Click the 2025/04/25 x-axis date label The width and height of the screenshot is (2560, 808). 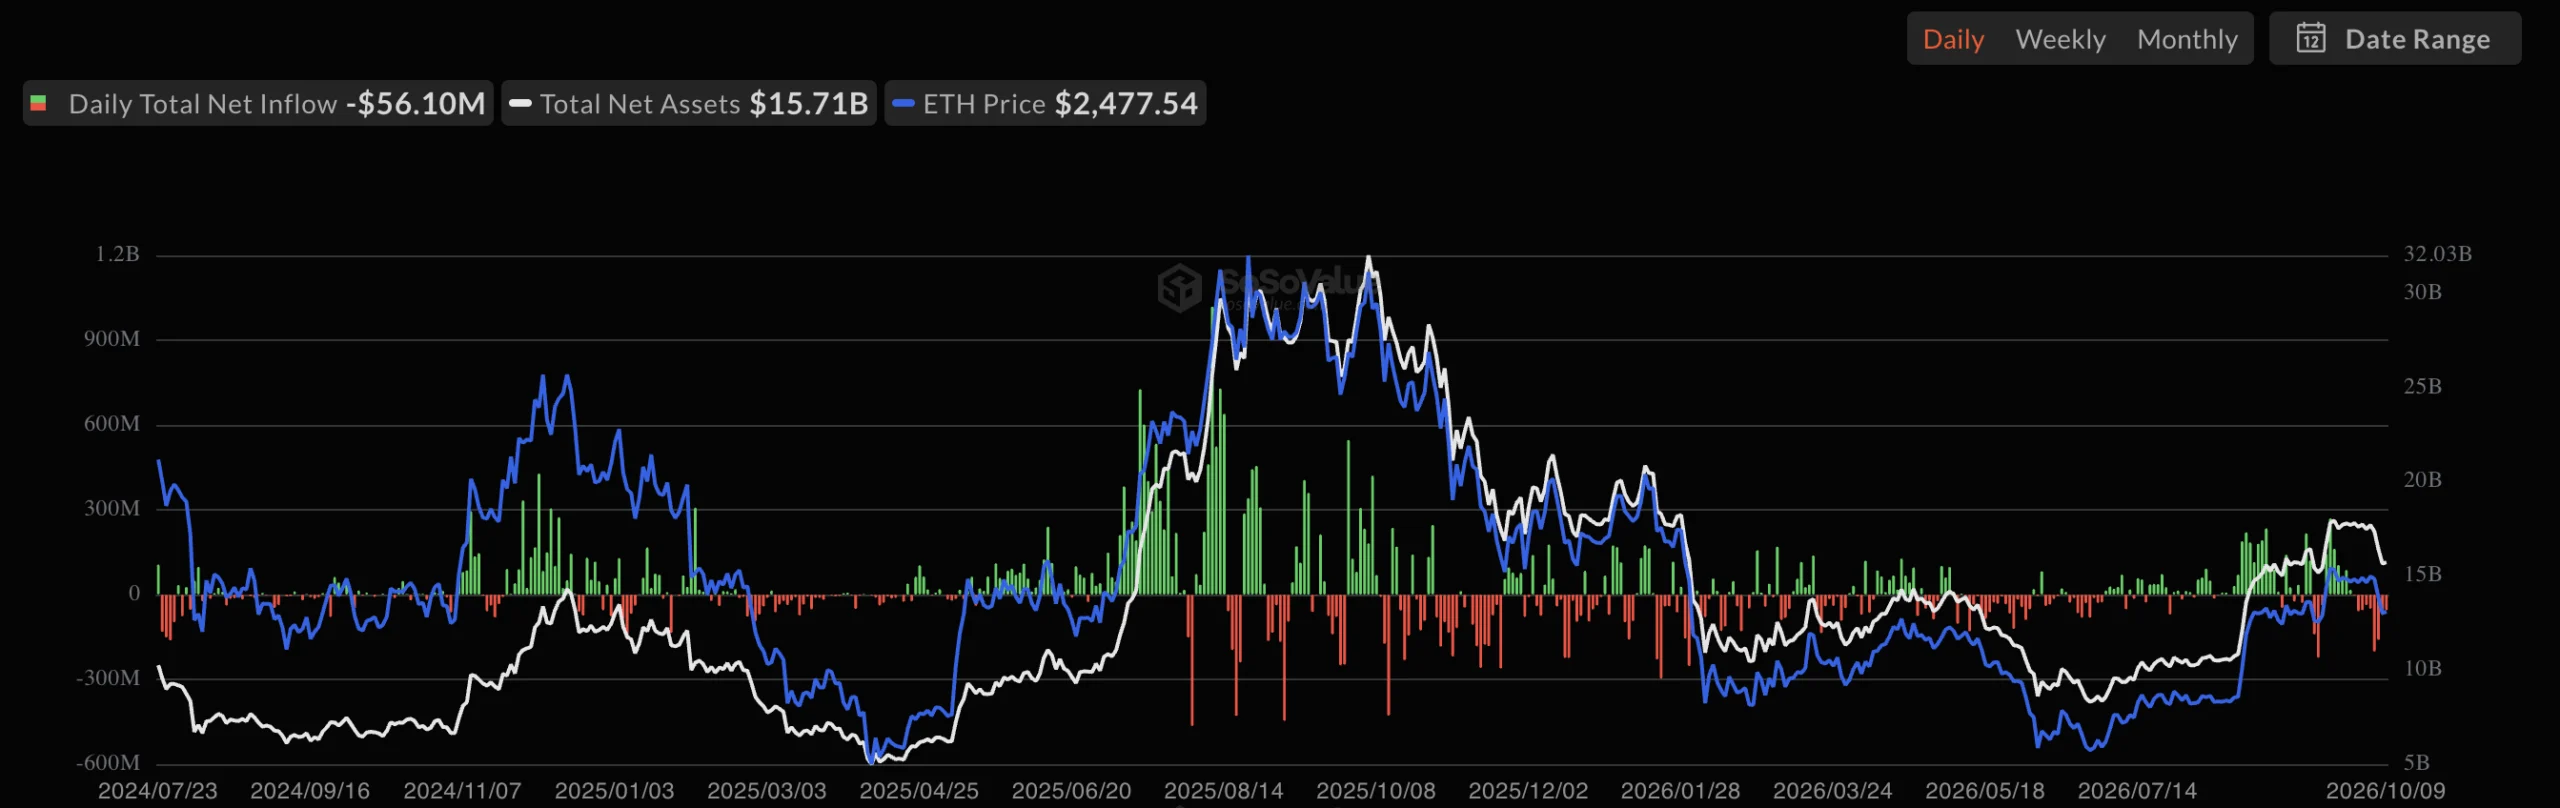pyautogui.click(x=919, y=790)
